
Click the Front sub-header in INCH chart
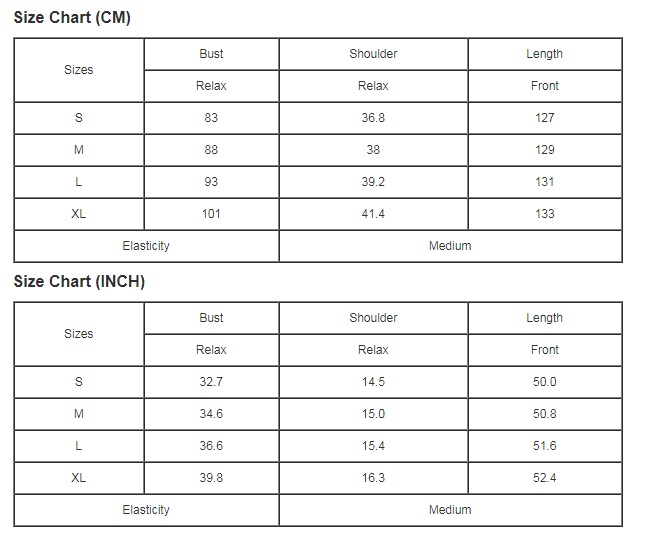(544, 350)
